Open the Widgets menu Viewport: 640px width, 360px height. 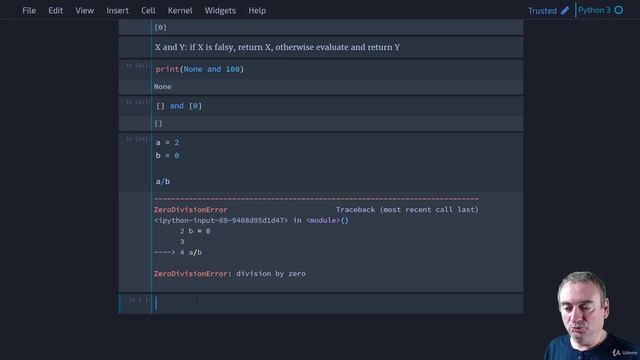tap(220, 11)
